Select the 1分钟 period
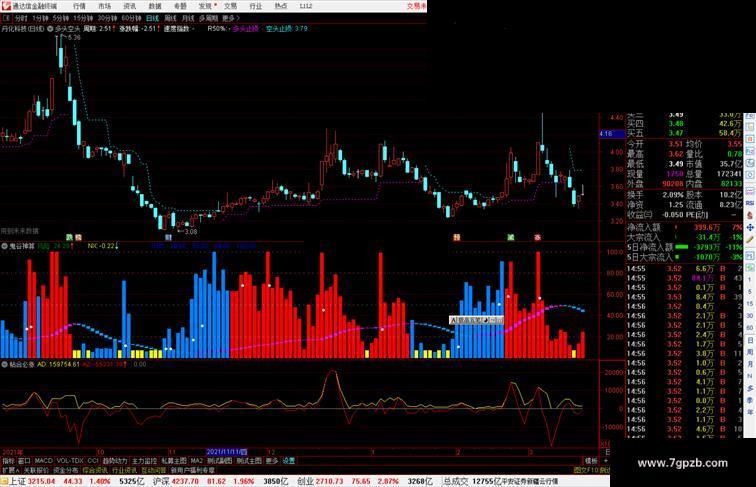 [x=40, y=18]
